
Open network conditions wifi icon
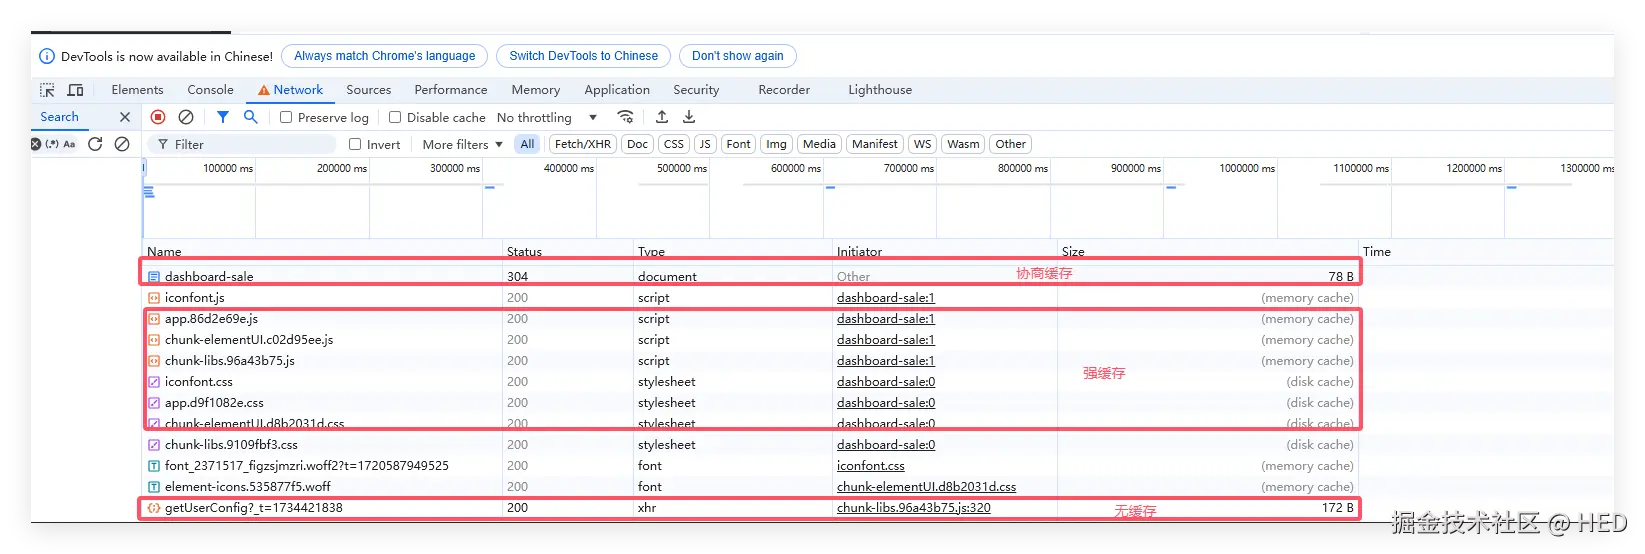626,117
